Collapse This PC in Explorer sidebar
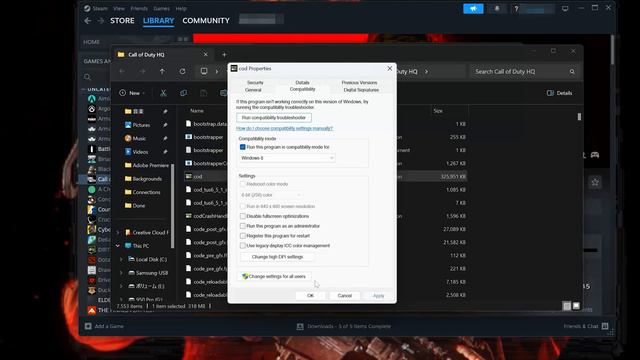Image resolution: width=640 pixels, height=360 pixels. (118, 246)
